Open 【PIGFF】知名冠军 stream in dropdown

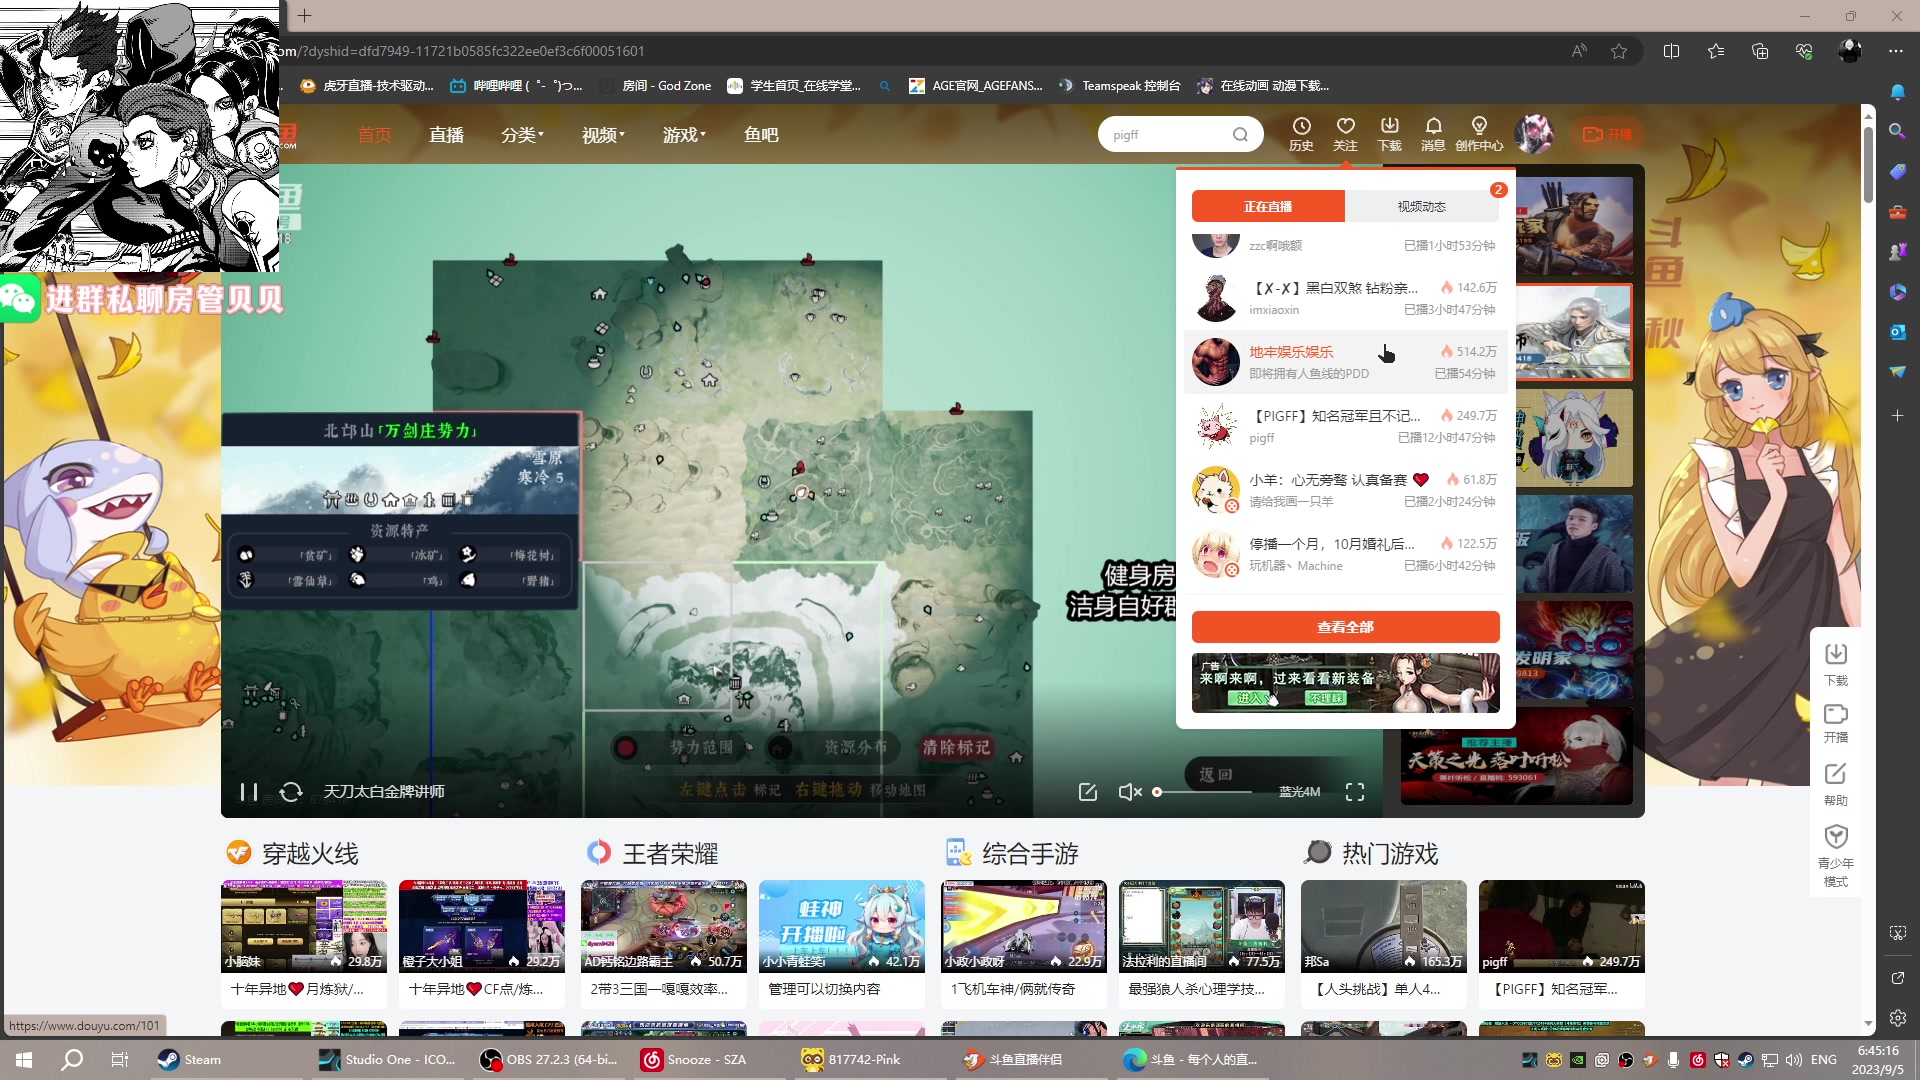click(x=1345, y=426)
